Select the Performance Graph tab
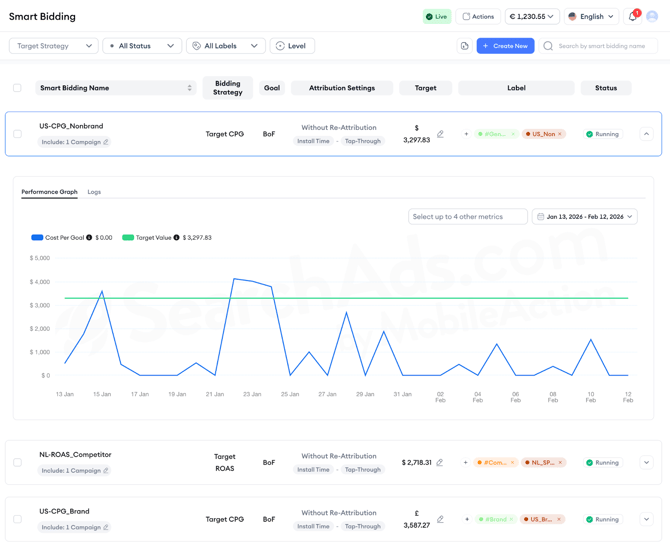670x546 pixels. (x=49, y=192)
